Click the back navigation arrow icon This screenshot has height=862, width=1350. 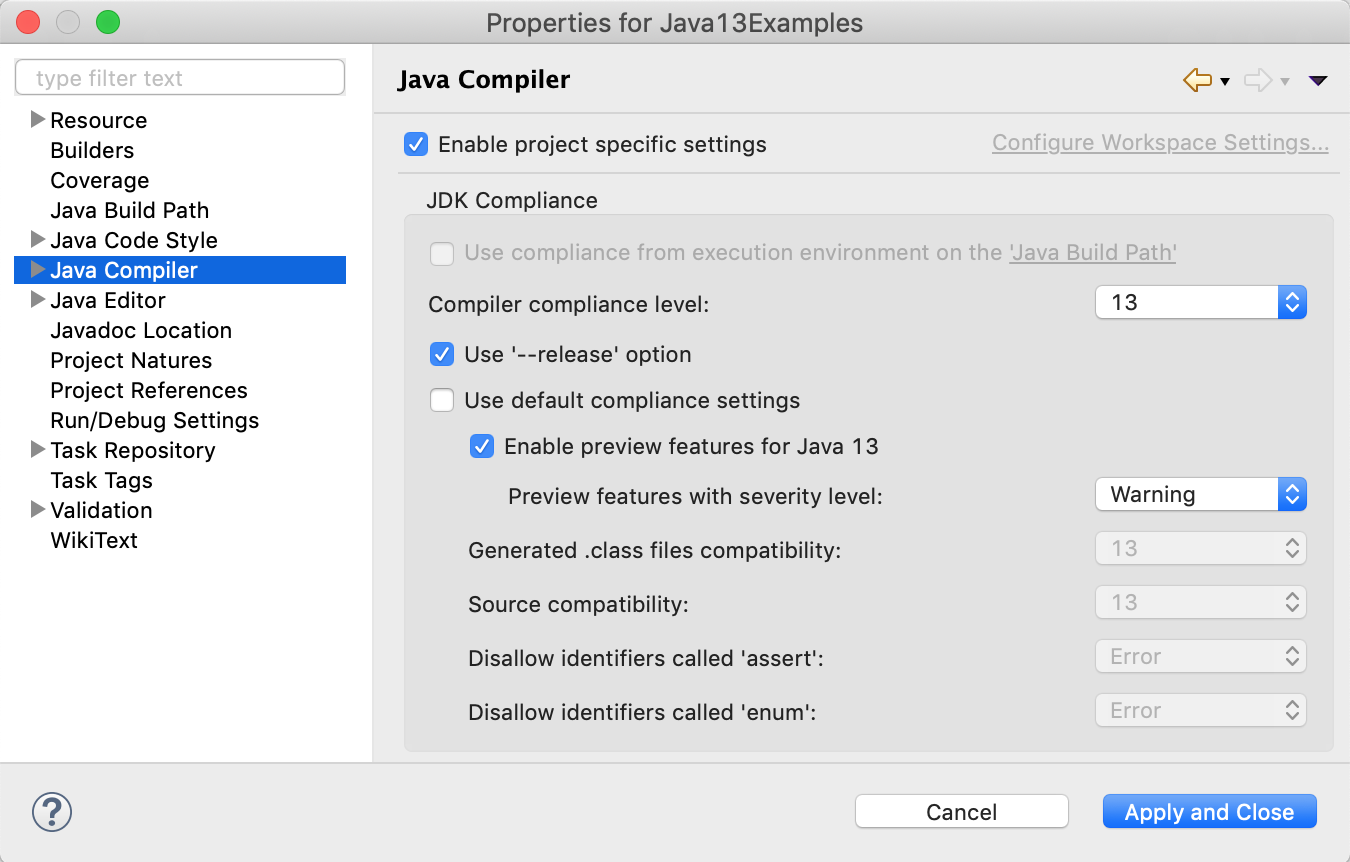point(1197,80)
